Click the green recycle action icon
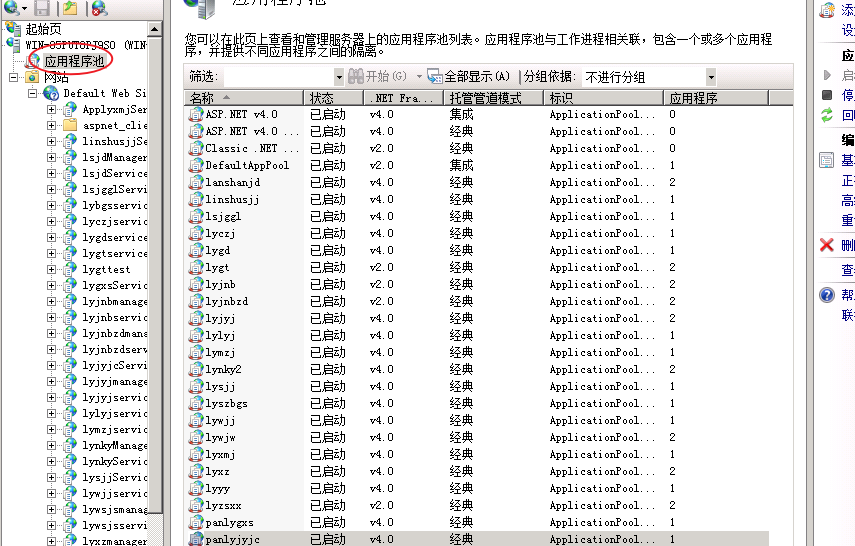The image size is (855, 546). point(827,115)
